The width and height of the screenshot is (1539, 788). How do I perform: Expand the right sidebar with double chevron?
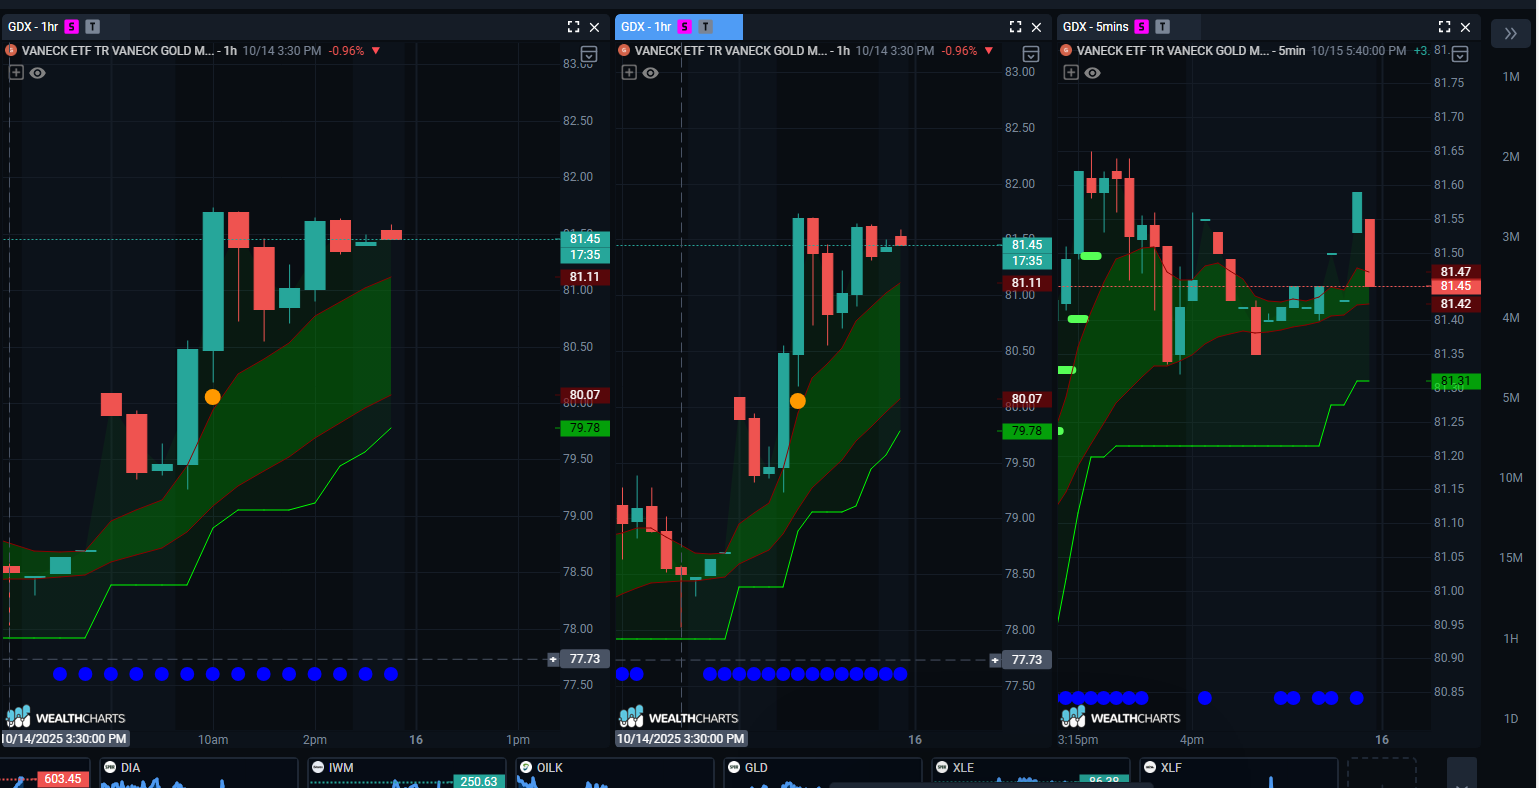tap(1510, 33)
